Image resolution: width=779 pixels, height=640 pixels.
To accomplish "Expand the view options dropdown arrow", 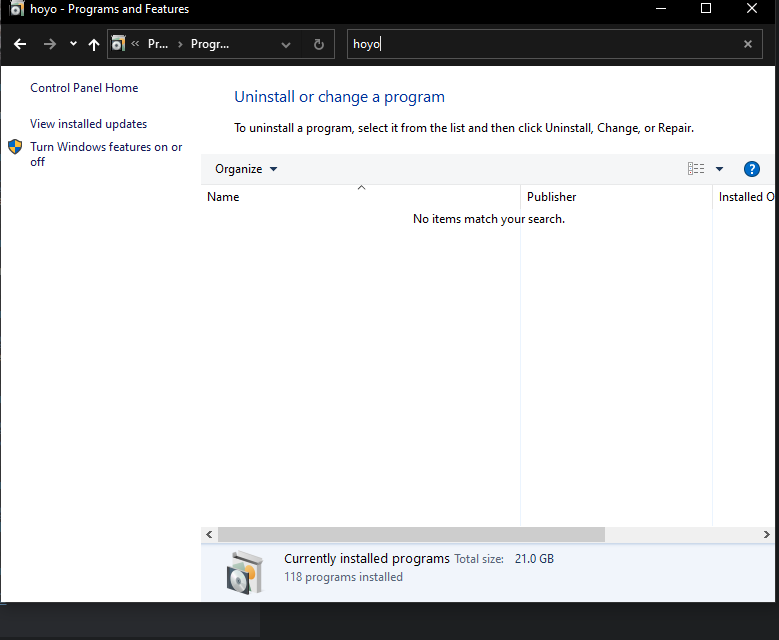I will [719, 169].
